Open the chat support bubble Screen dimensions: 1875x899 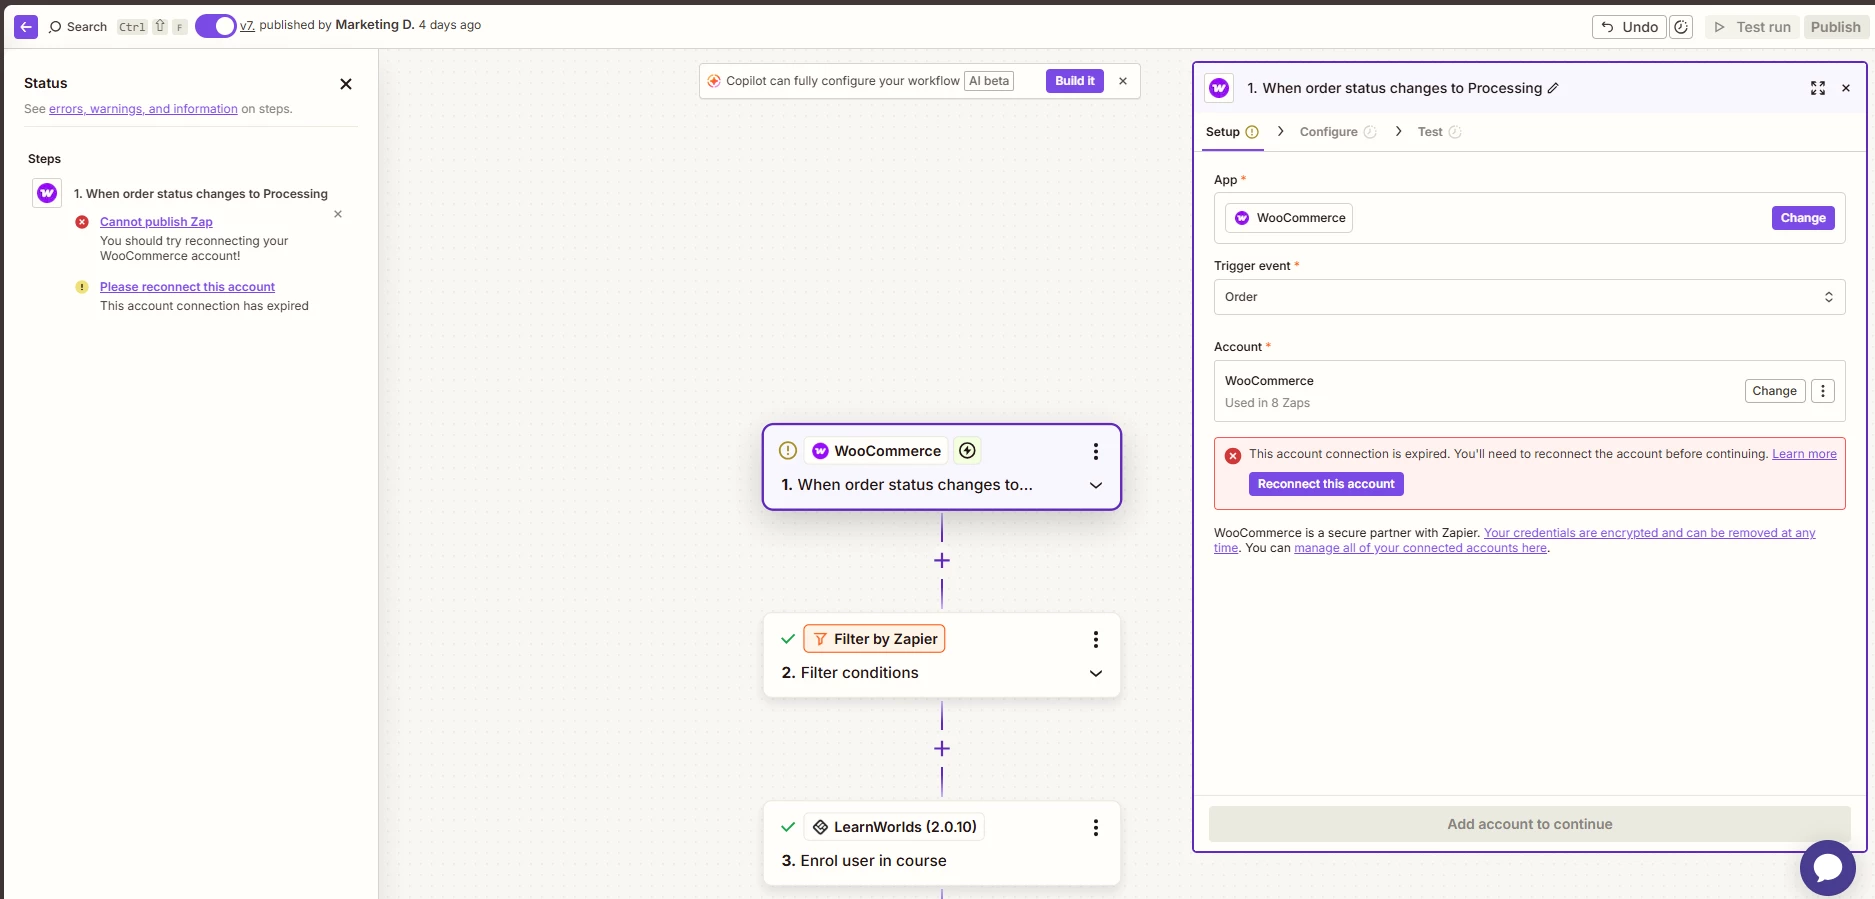(1827, 867)
